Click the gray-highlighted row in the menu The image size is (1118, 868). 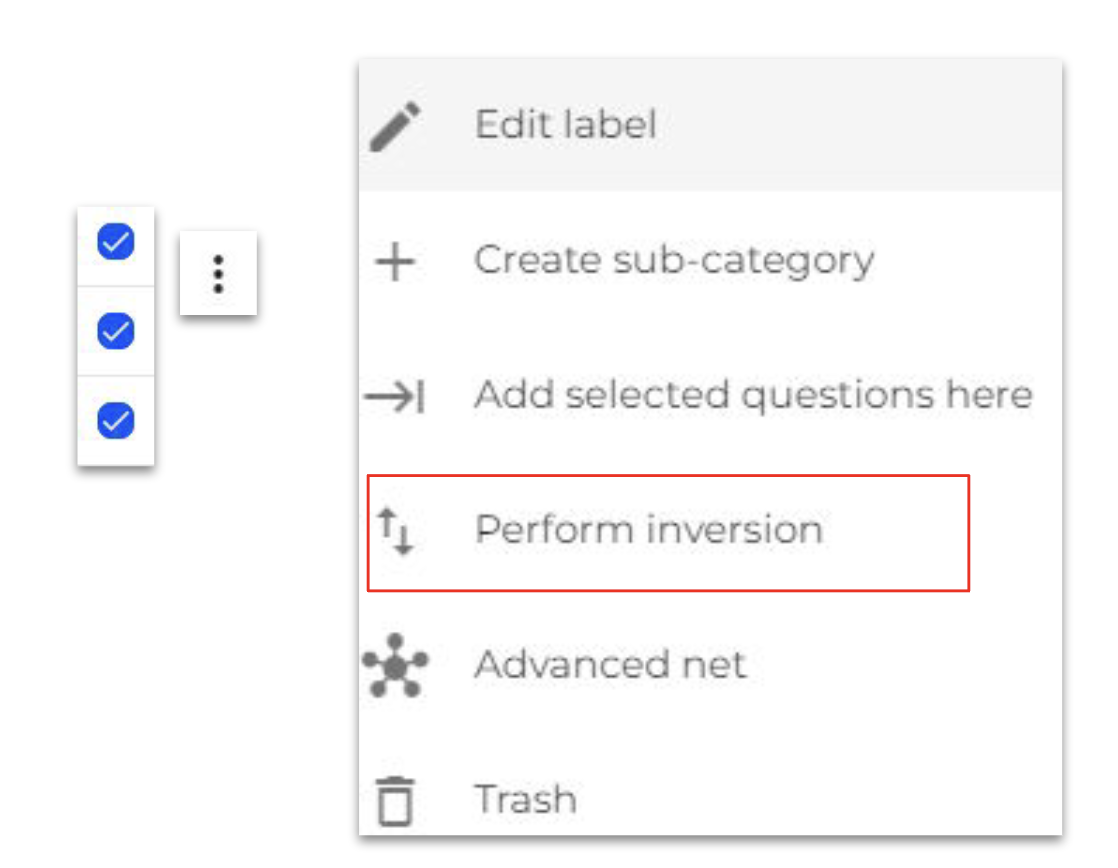[x=710, y=126]
